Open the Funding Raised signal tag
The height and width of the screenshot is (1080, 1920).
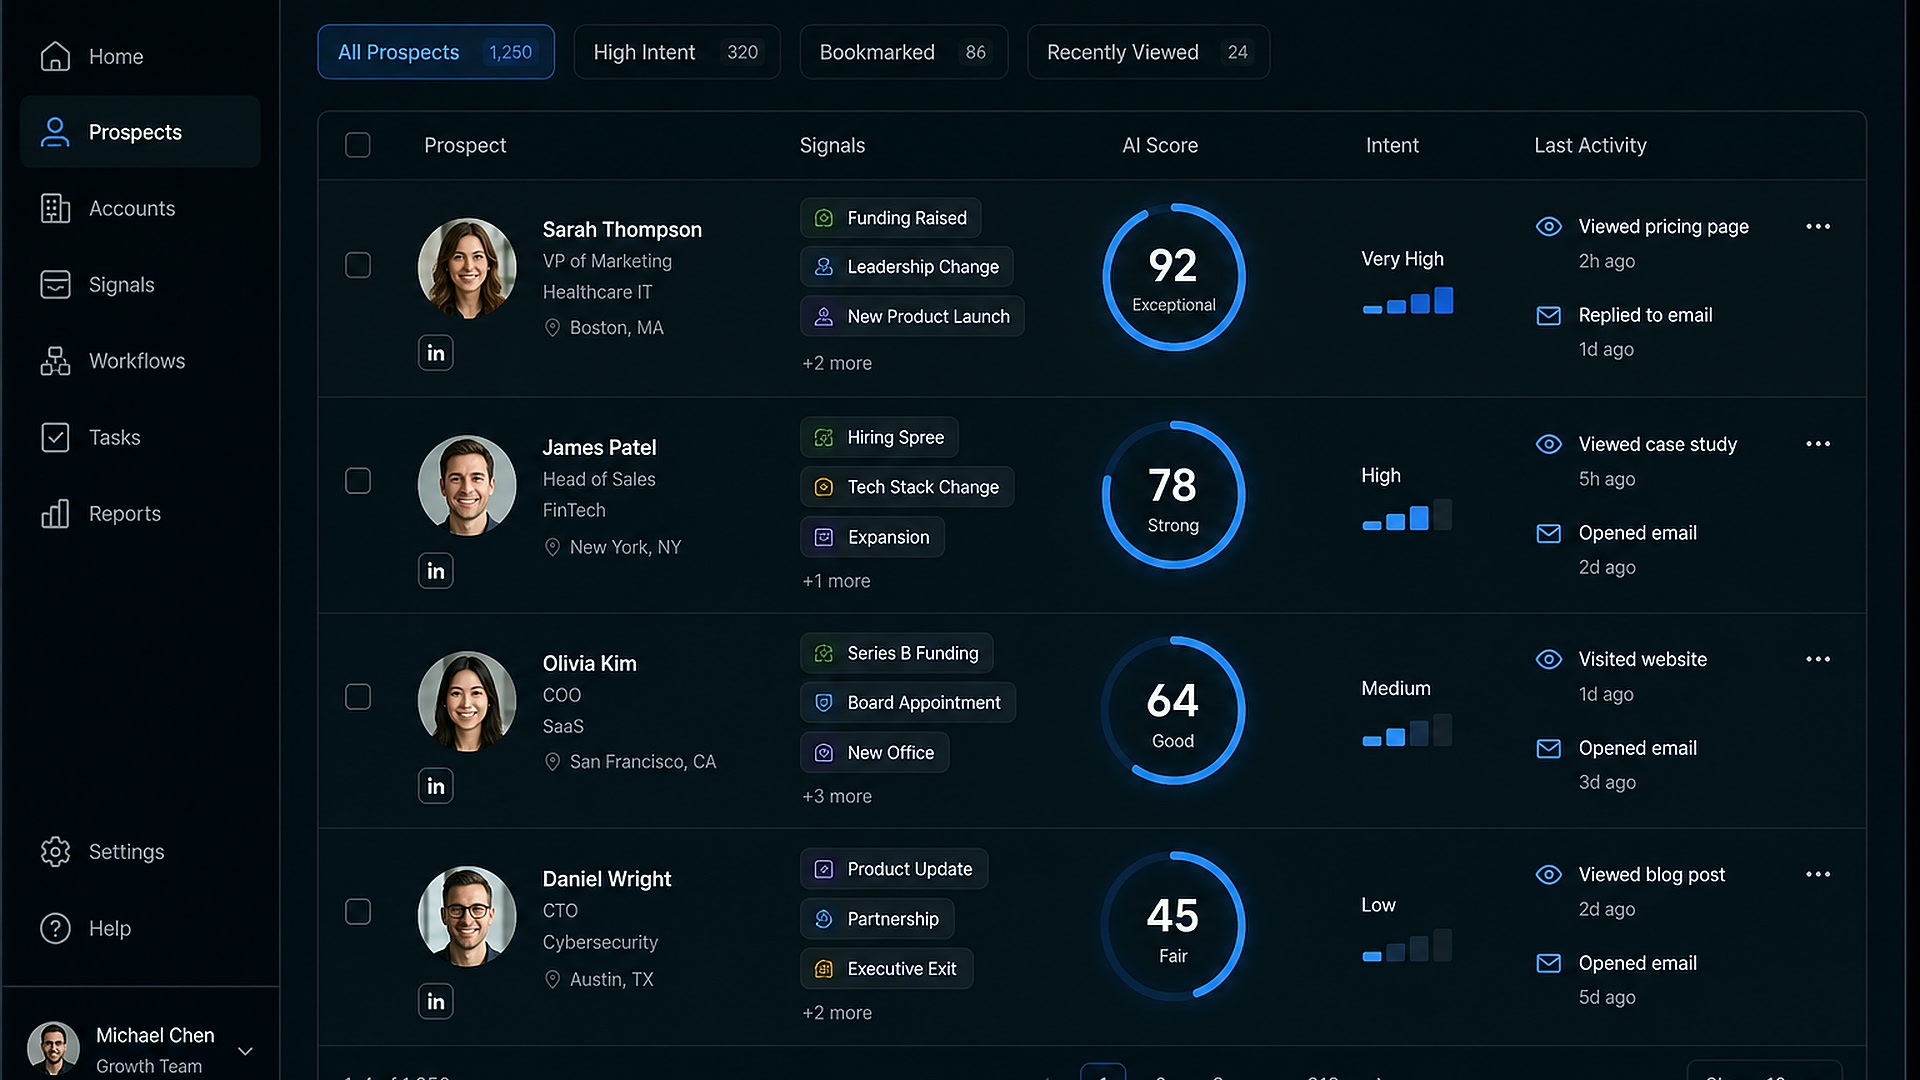(x=891, y=218)
